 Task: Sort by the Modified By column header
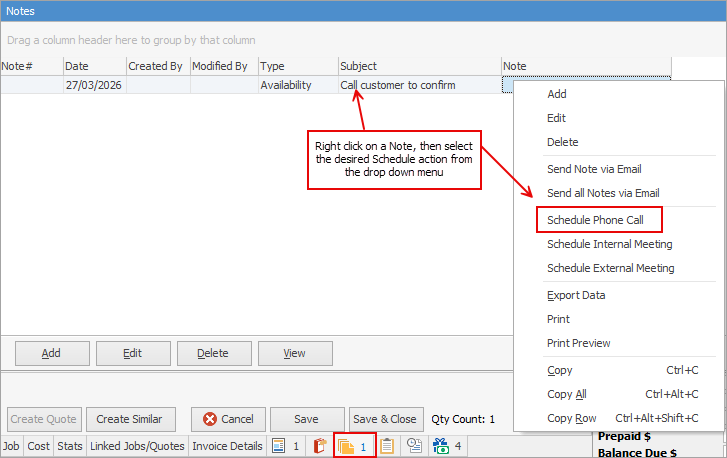click(x=224, y=66)
